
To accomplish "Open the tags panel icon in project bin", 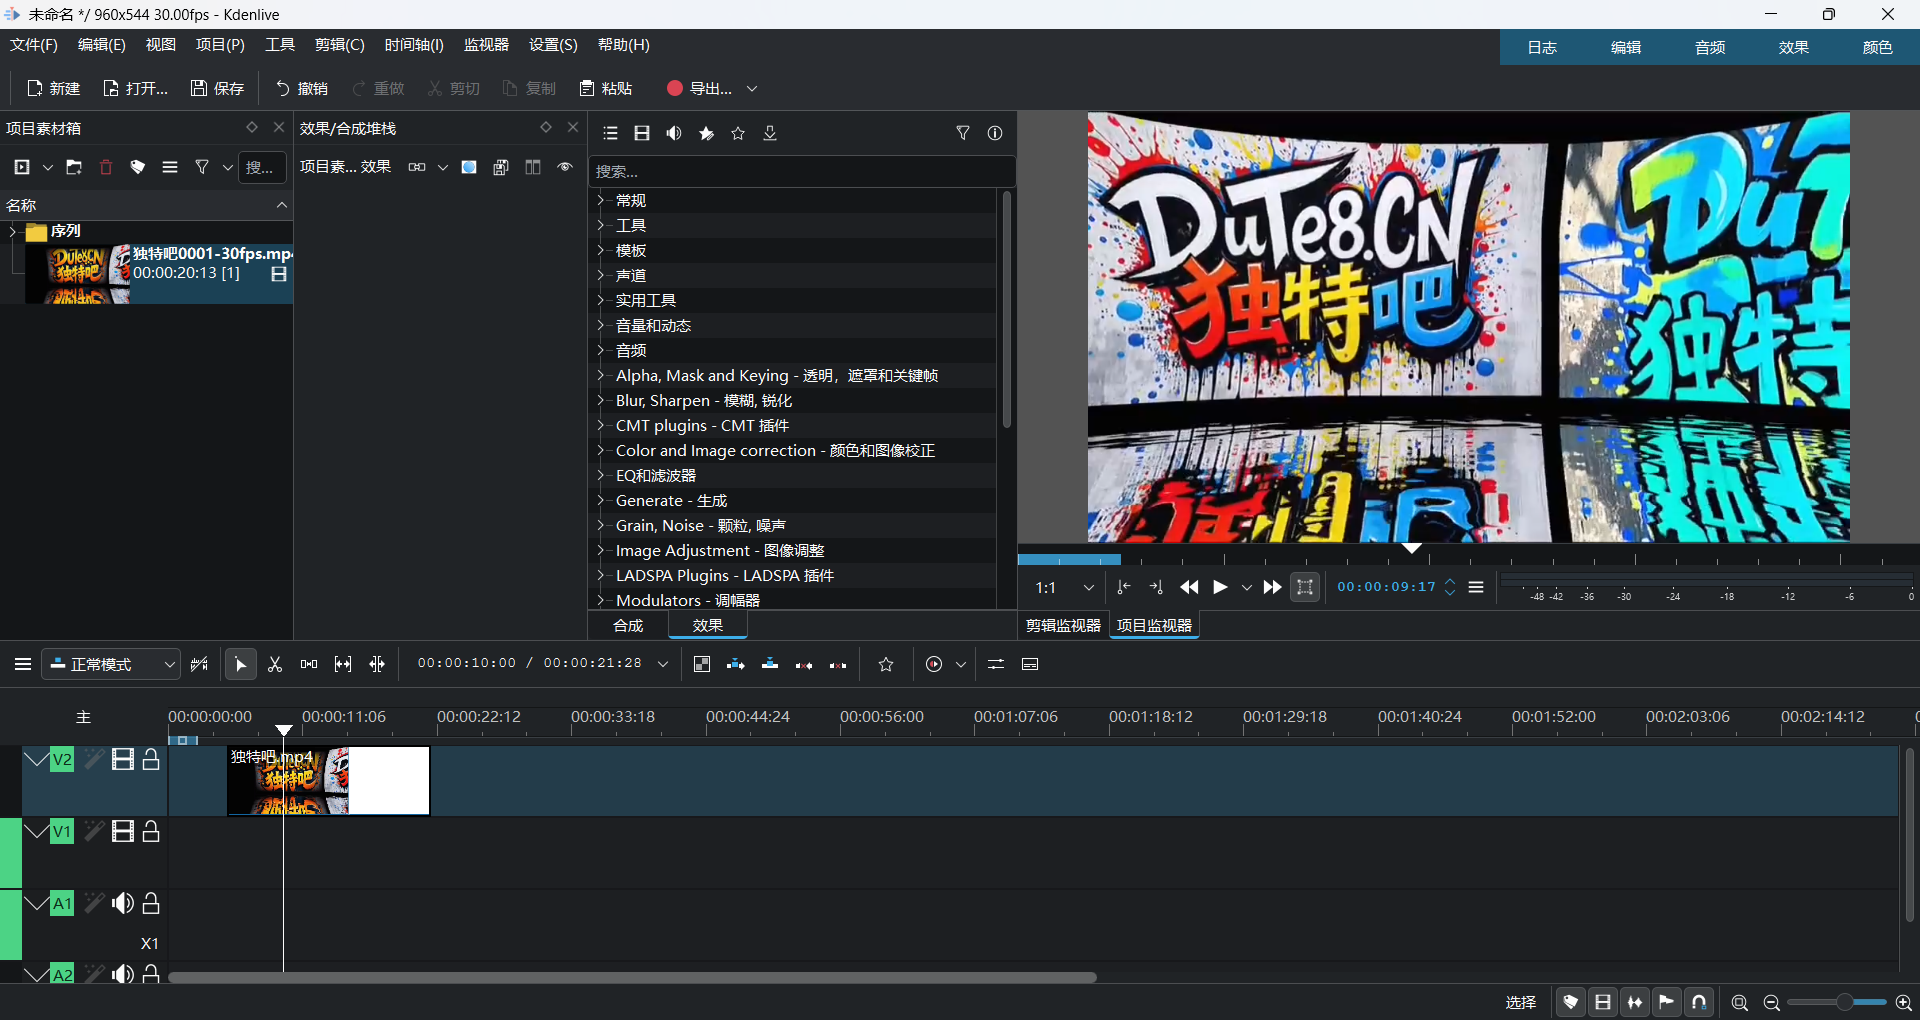I will tap(138, 167).
